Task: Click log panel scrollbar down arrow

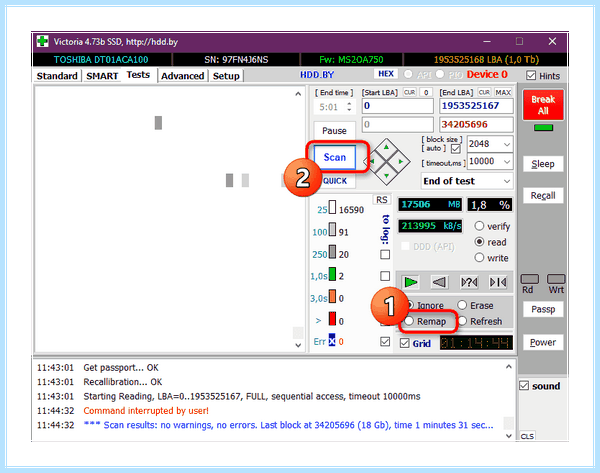Action: tap(509, 435)
